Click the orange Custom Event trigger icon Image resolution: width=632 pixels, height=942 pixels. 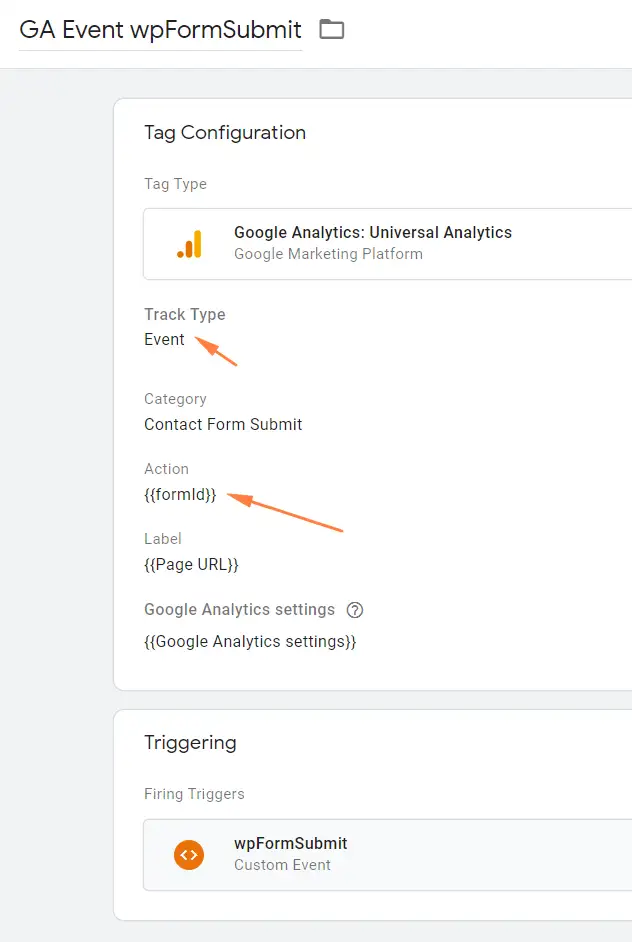point(189,854)
